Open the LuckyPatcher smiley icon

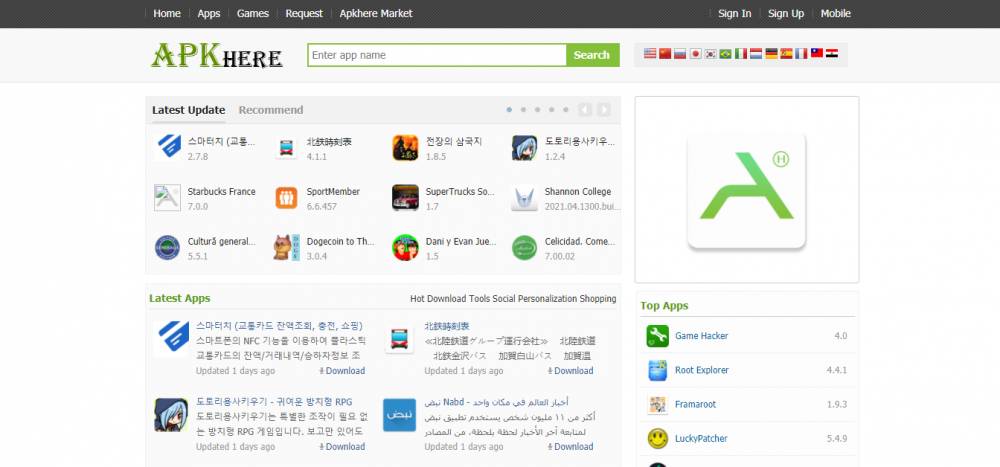tap(658, 439)
